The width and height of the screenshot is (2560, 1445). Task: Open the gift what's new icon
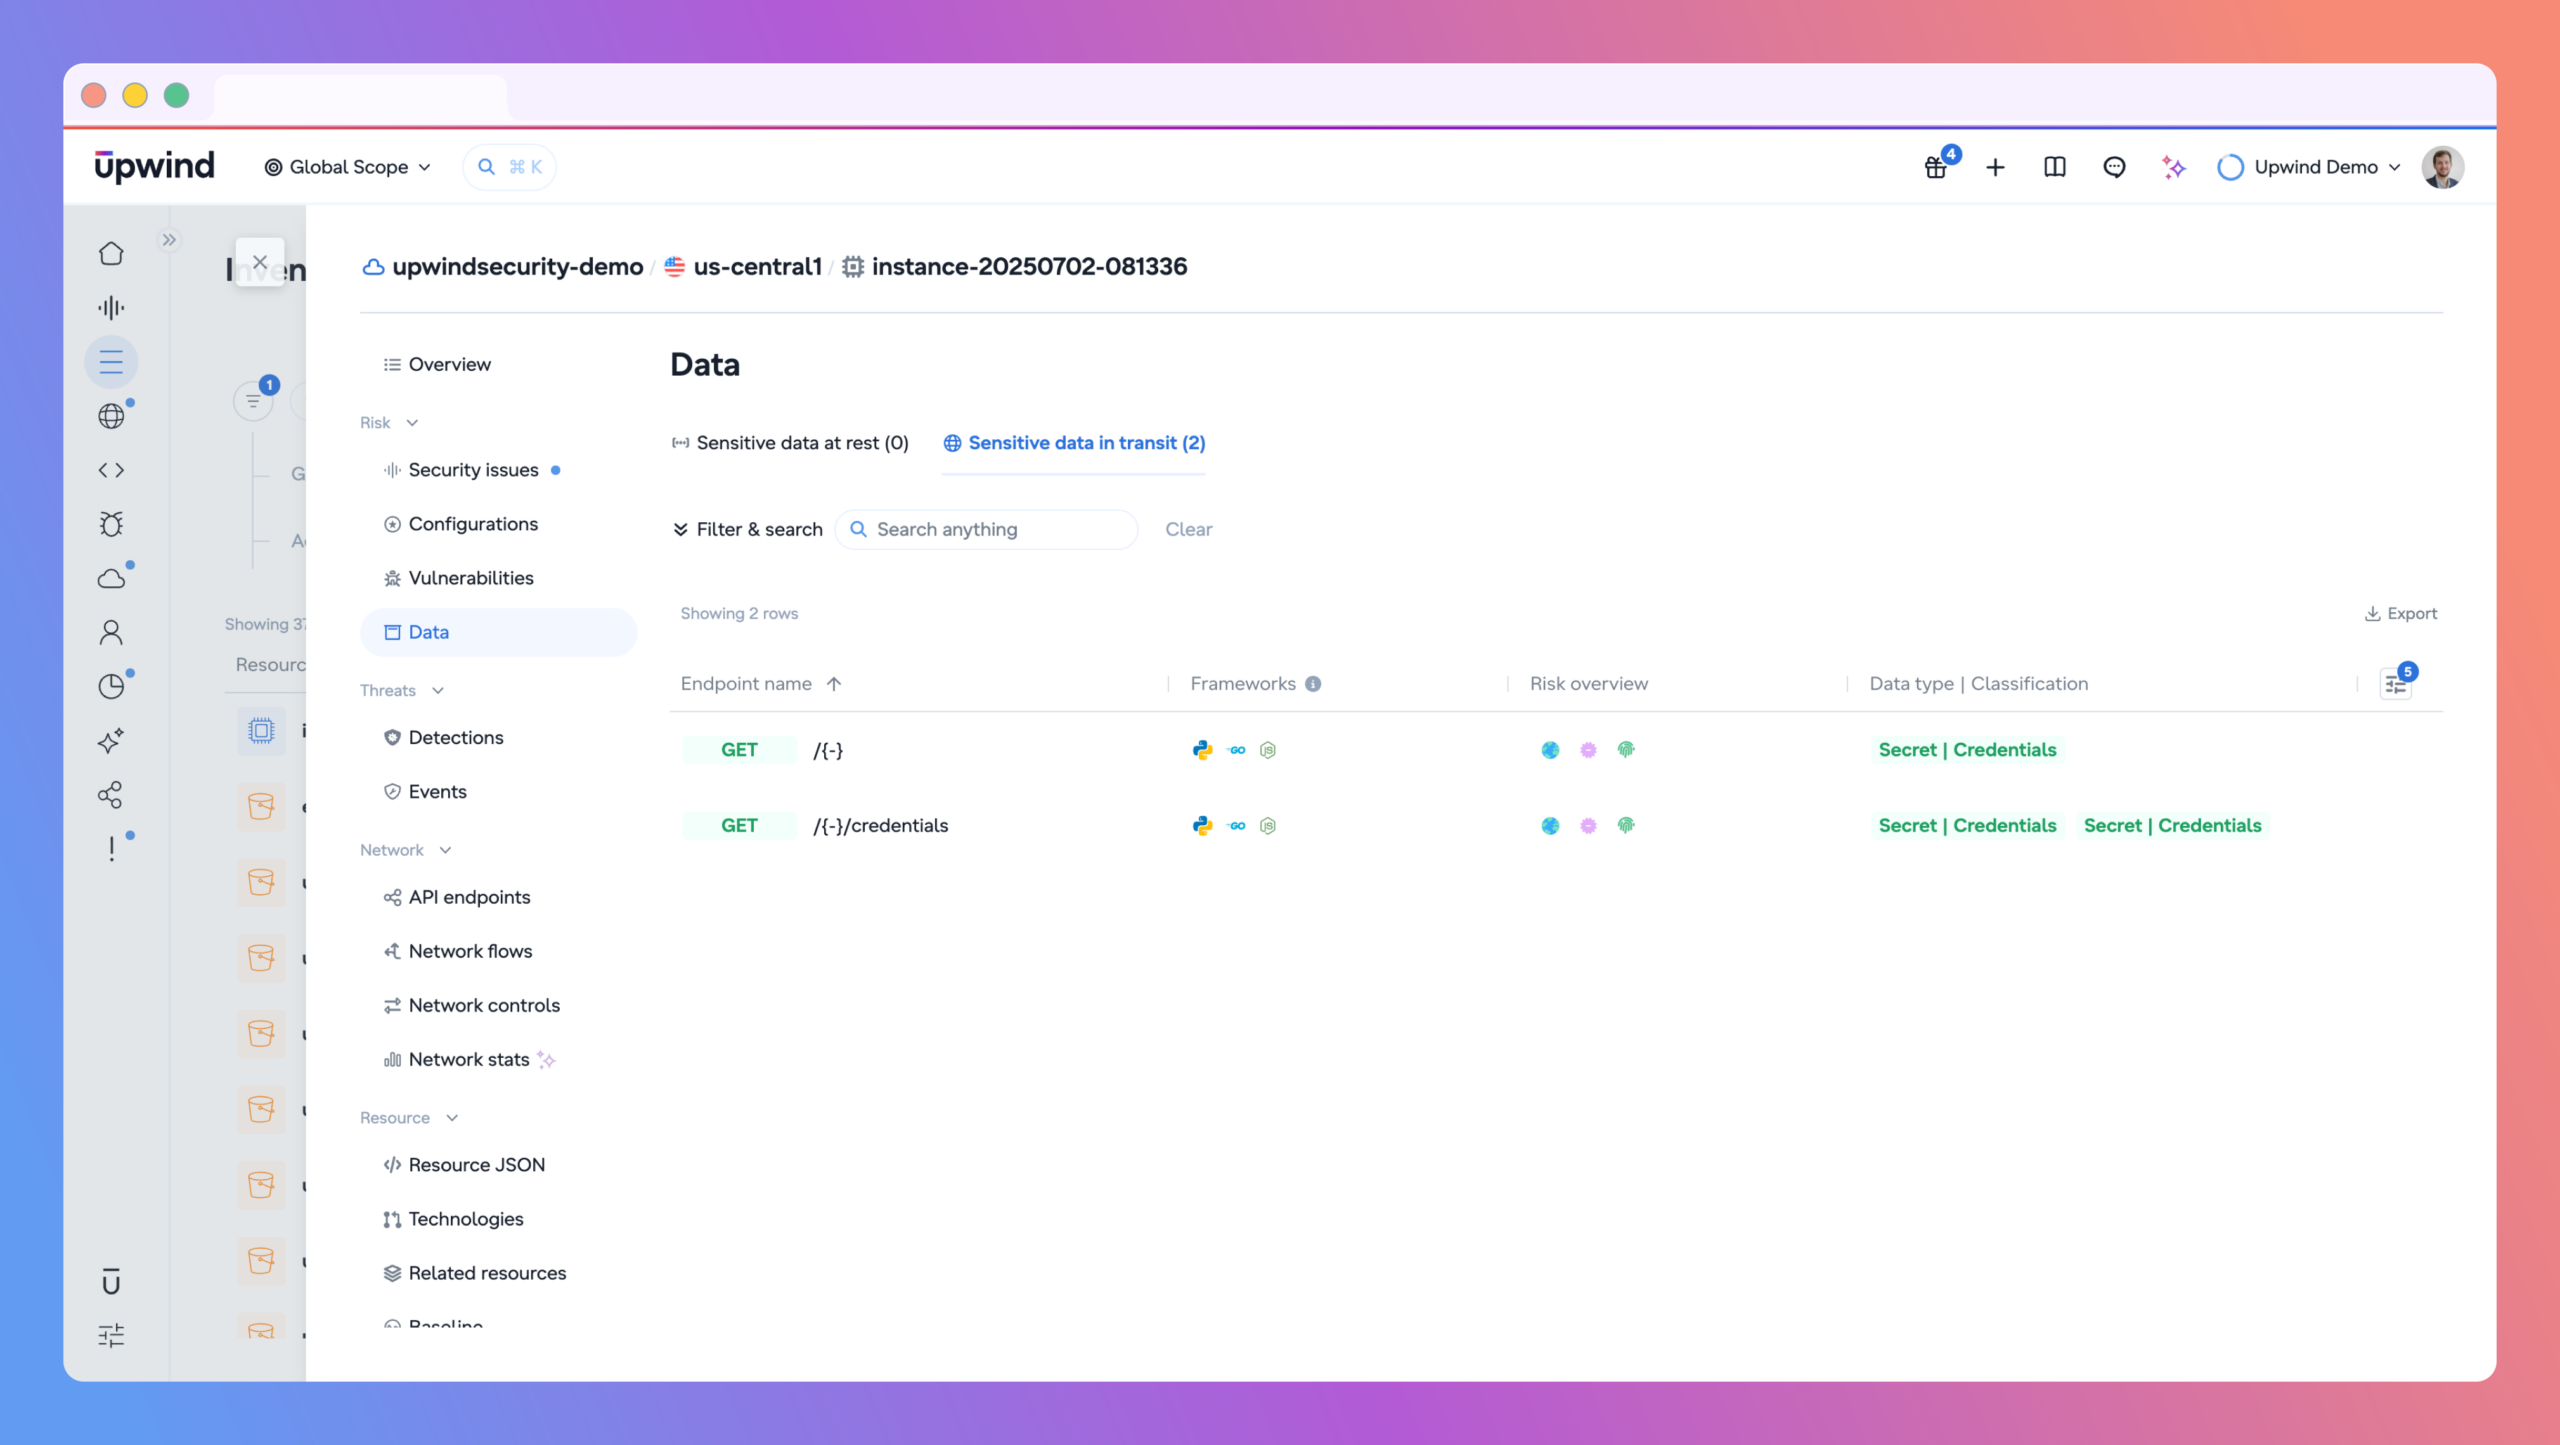1936,167
